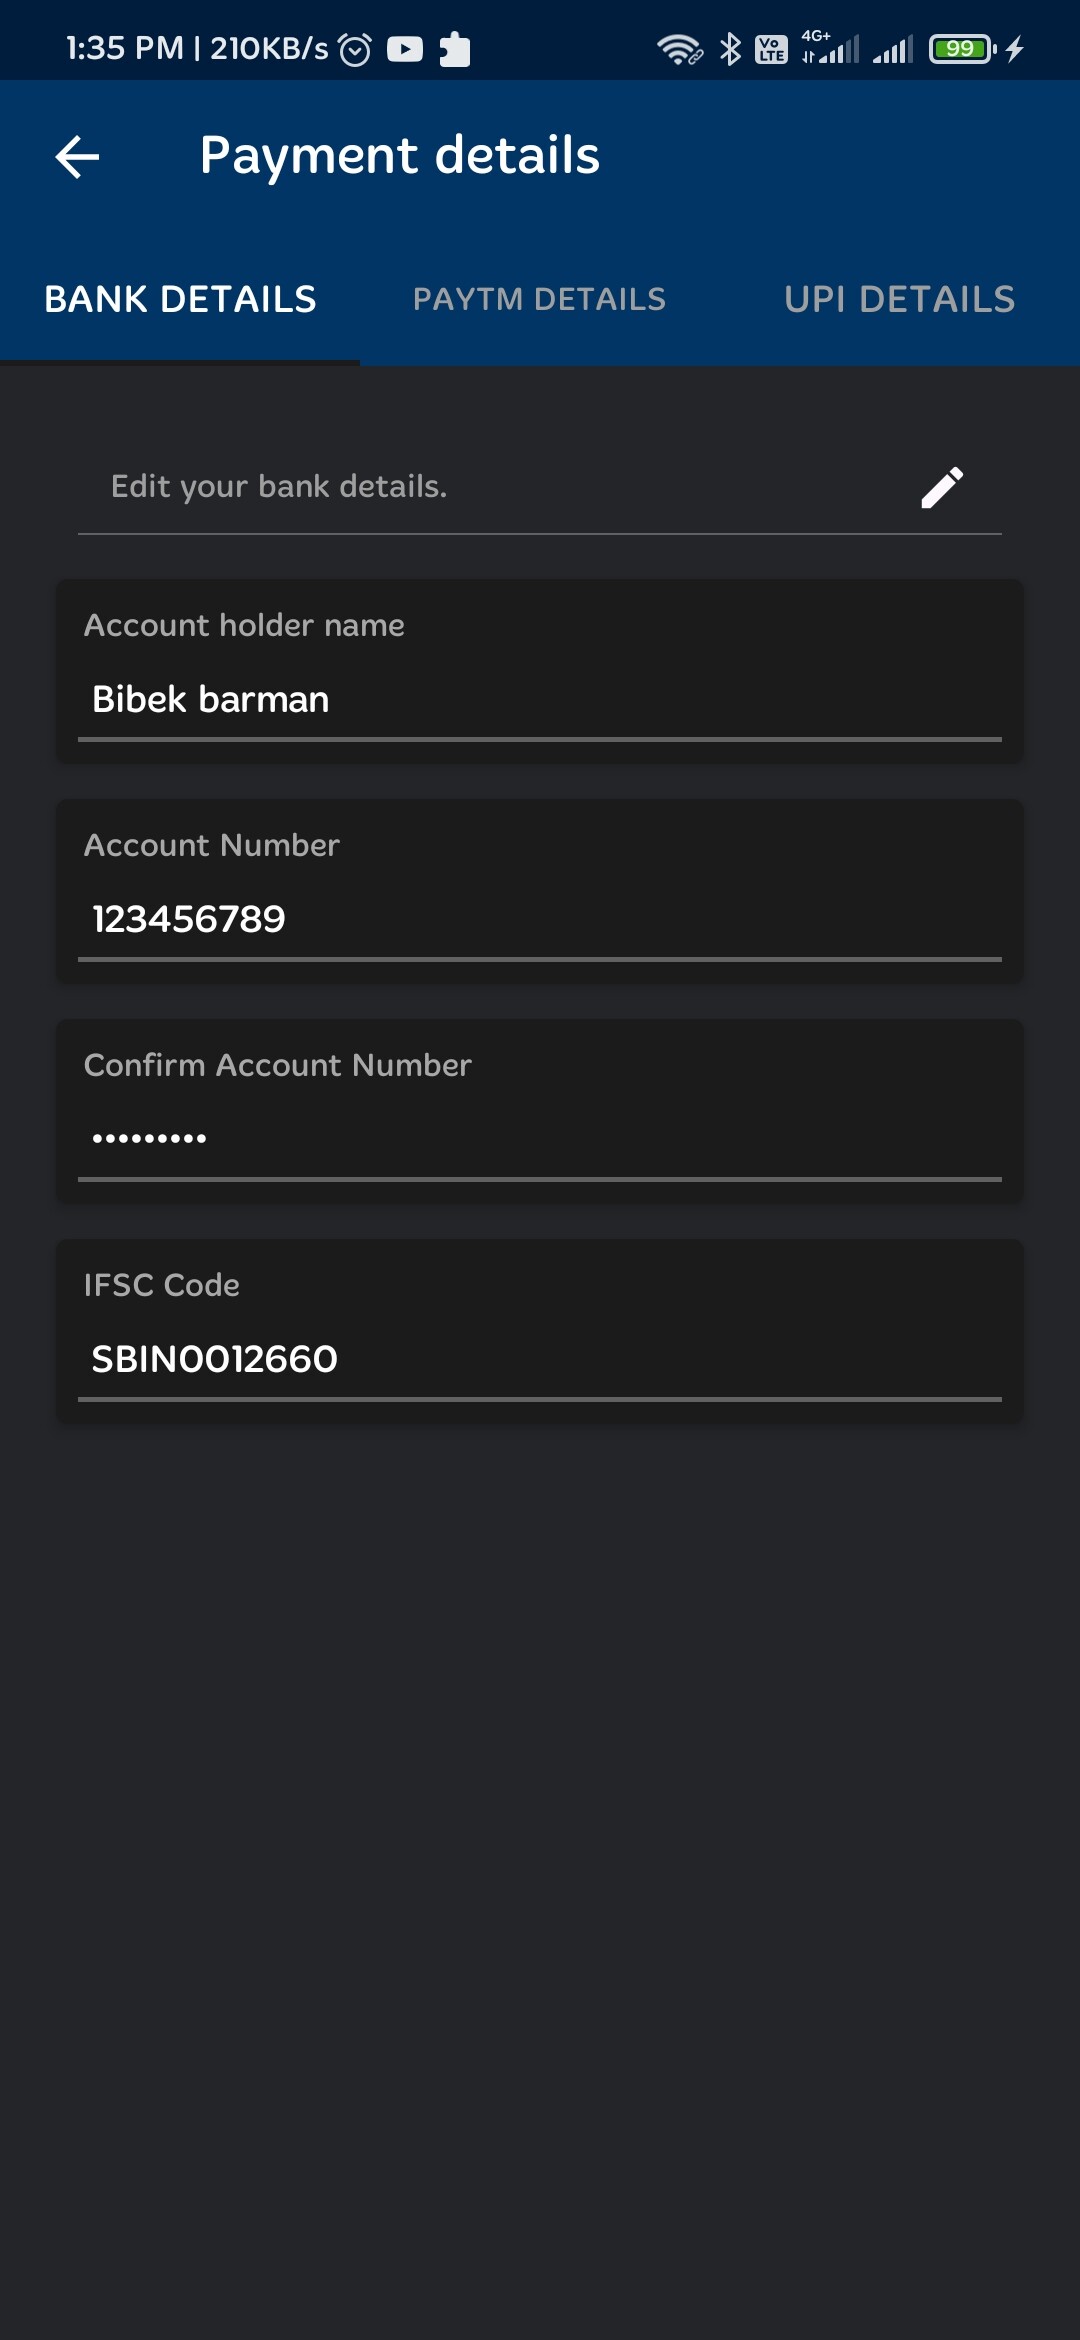Click the Account Number field

pyautogui.click(x=540, y=919)
